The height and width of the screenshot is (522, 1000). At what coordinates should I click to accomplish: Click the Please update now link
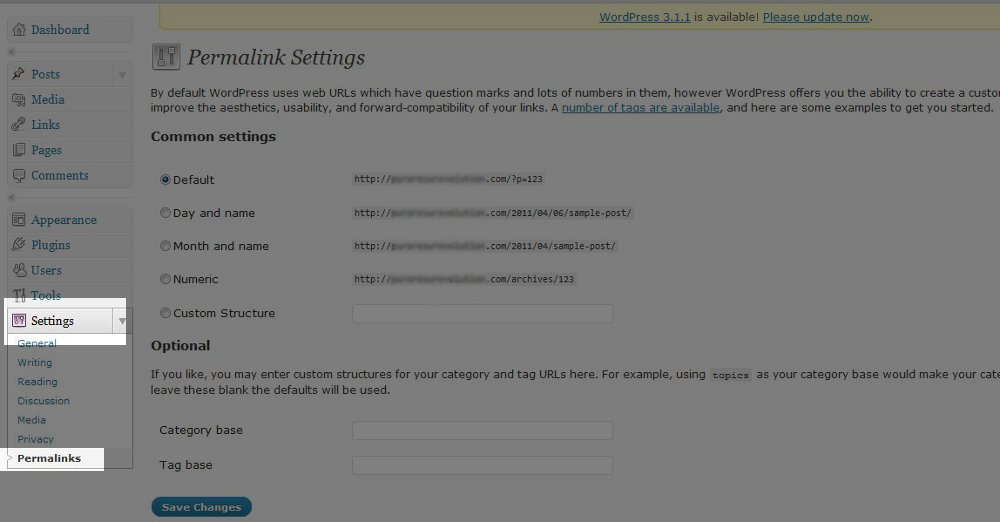click(x=815, y=17)
